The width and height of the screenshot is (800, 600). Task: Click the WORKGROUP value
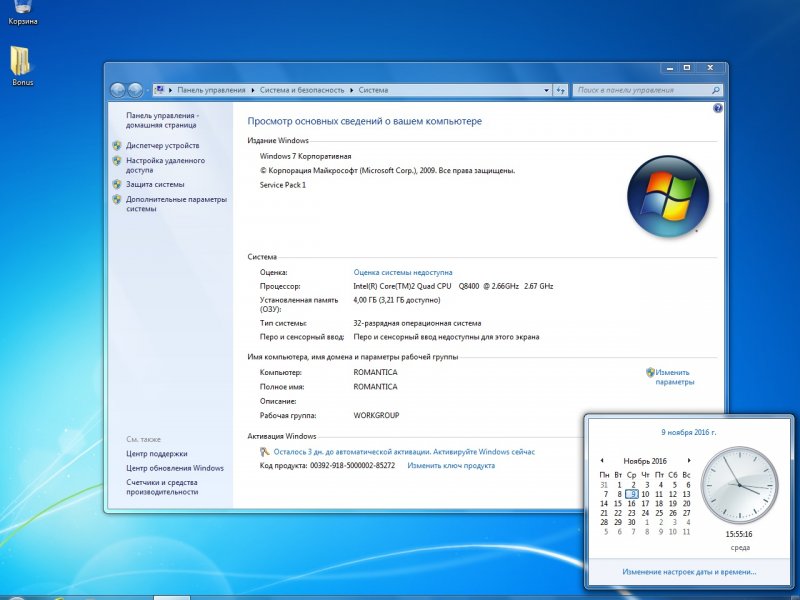(x=376, y=415)
